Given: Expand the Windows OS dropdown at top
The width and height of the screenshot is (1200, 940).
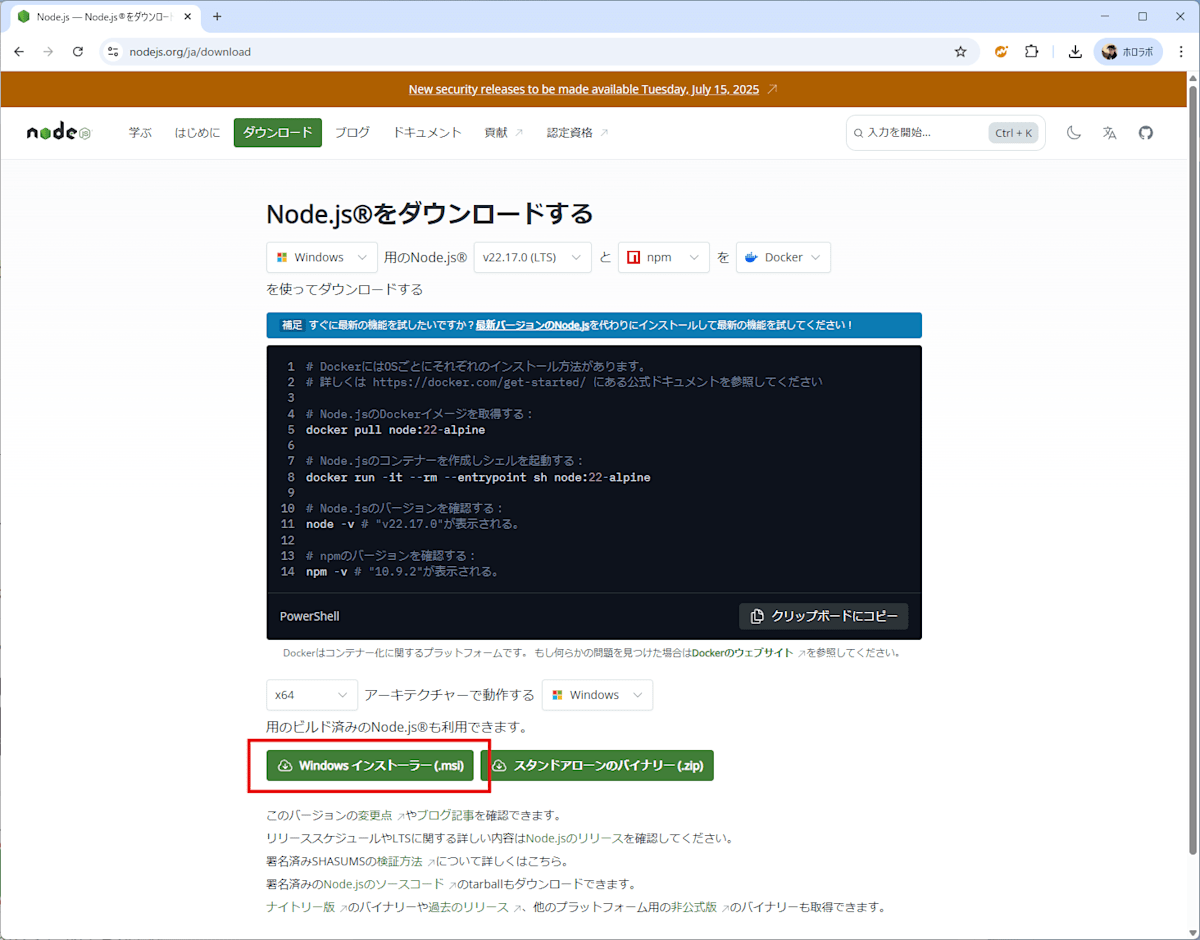Looking at the screenshot, I should click(x=322, y=257).
